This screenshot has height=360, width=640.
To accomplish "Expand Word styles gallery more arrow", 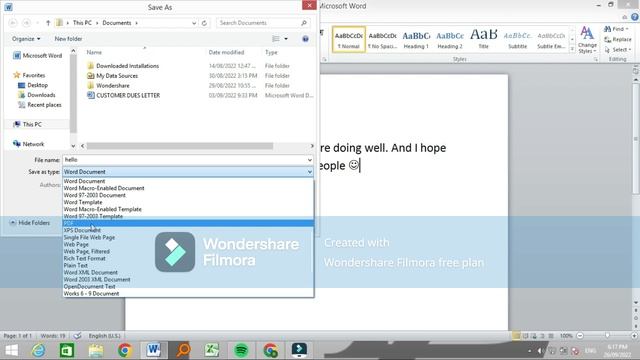I will point(572,49).
